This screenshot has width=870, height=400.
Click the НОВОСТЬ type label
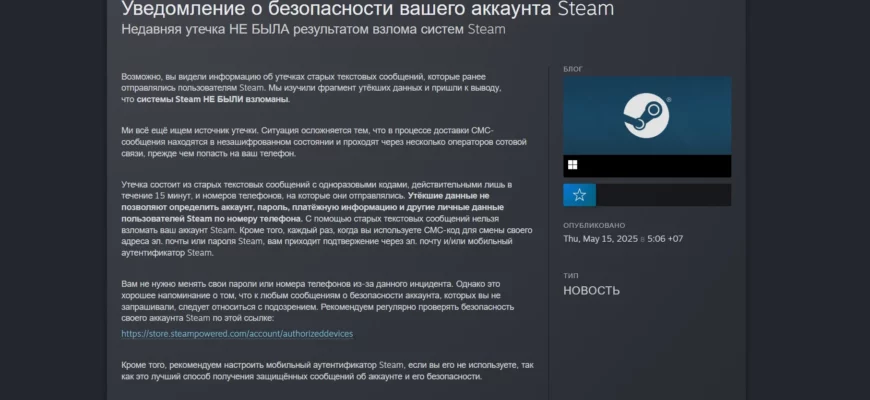[x=591, y=291]
